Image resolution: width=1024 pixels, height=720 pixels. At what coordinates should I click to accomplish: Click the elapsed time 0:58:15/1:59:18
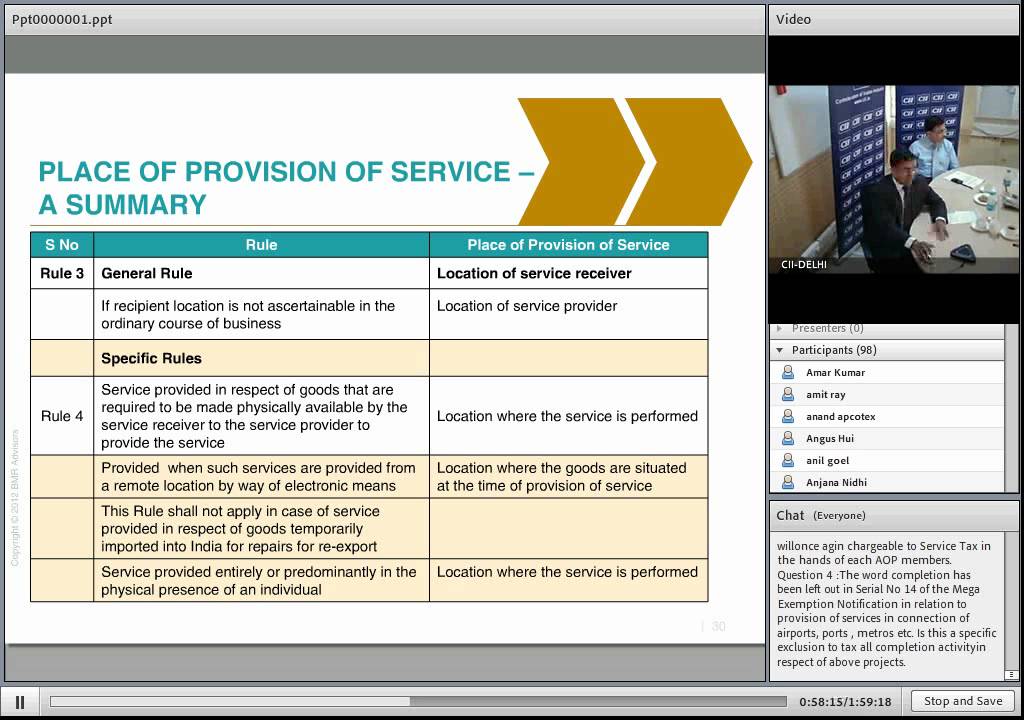pyautogui.click(x=845, y=702)
